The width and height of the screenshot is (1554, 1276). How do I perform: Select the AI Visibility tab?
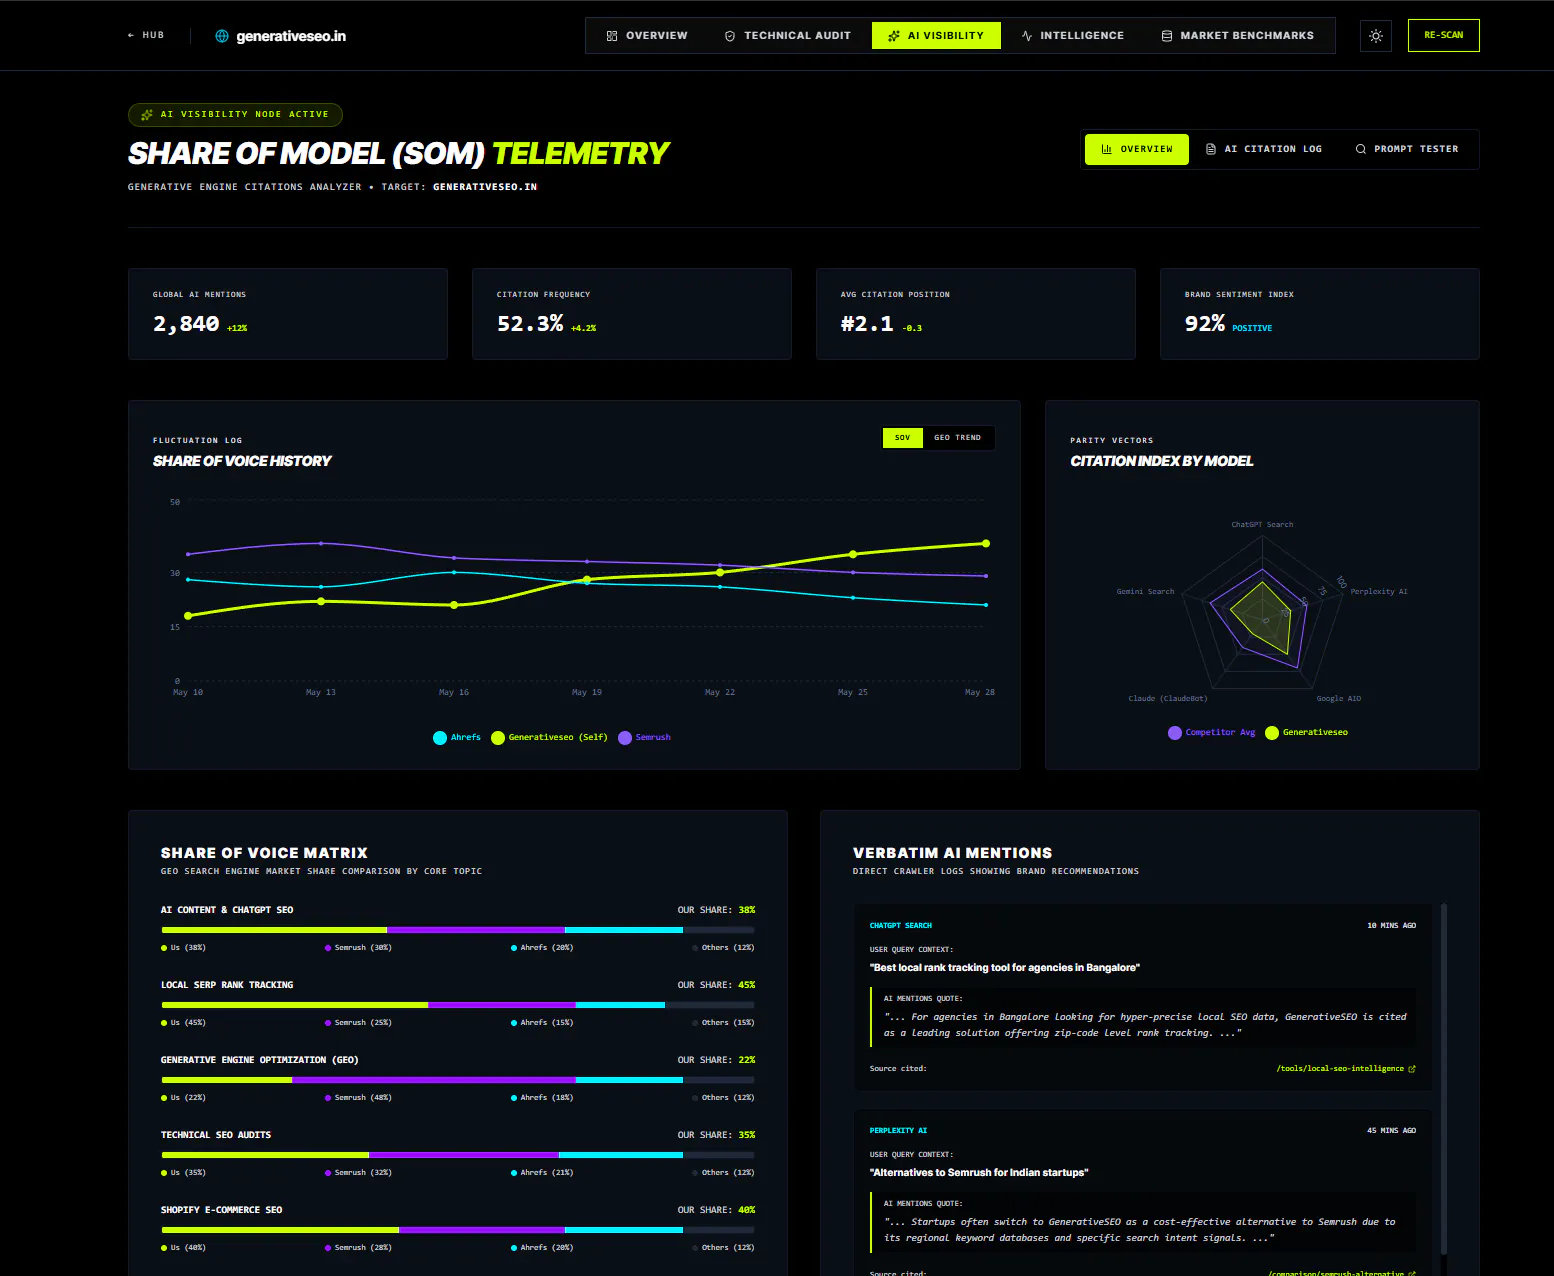point(936,36)
